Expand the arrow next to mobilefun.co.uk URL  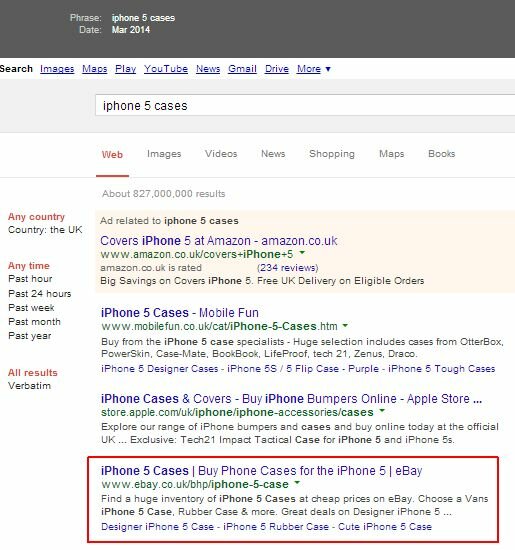click(345, 326)
